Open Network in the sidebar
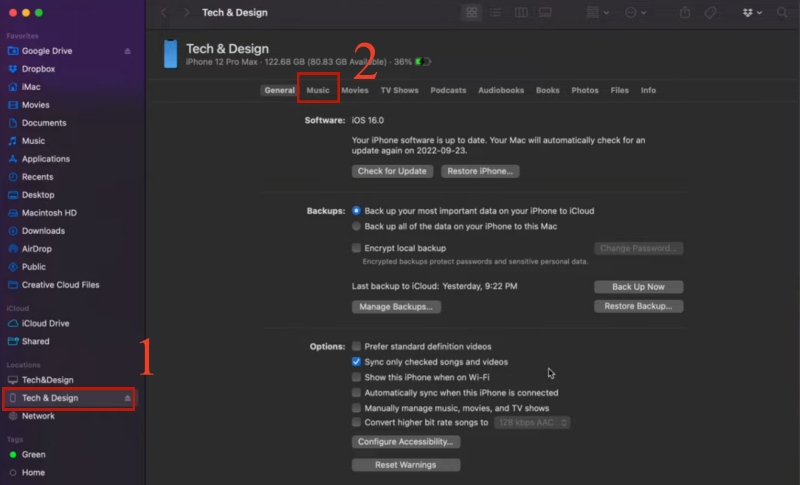 point(38,416)
